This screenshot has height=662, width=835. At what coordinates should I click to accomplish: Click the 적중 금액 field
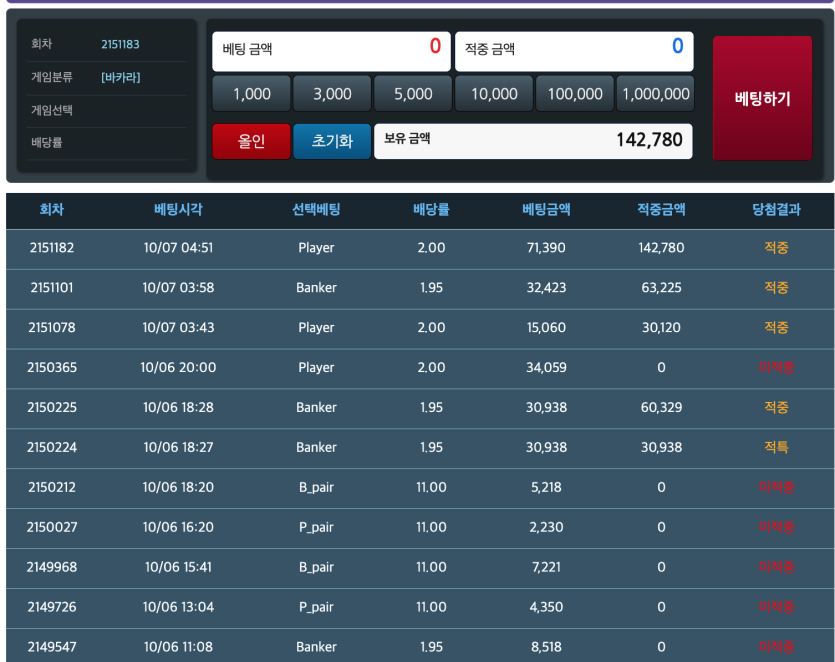[x=574, y=51]
